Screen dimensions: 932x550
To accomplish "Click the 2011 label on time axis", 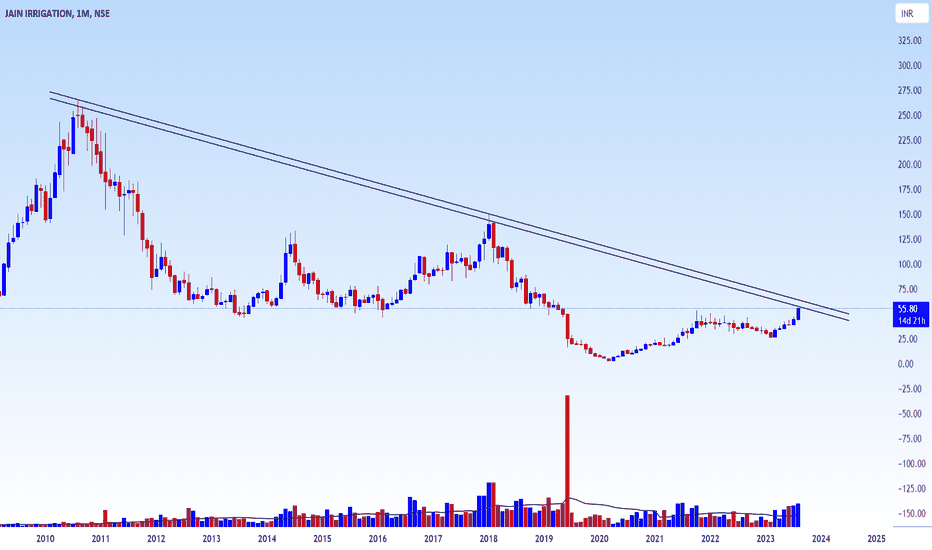I will [x=100, y=539].
